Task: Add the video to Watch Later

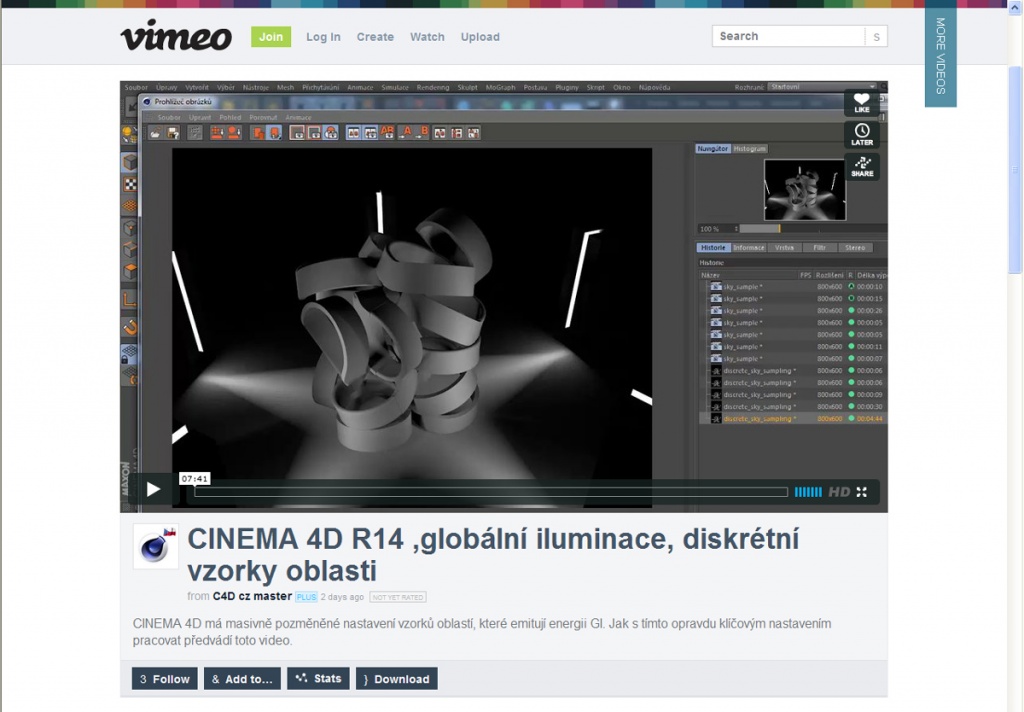Action: 861,135
